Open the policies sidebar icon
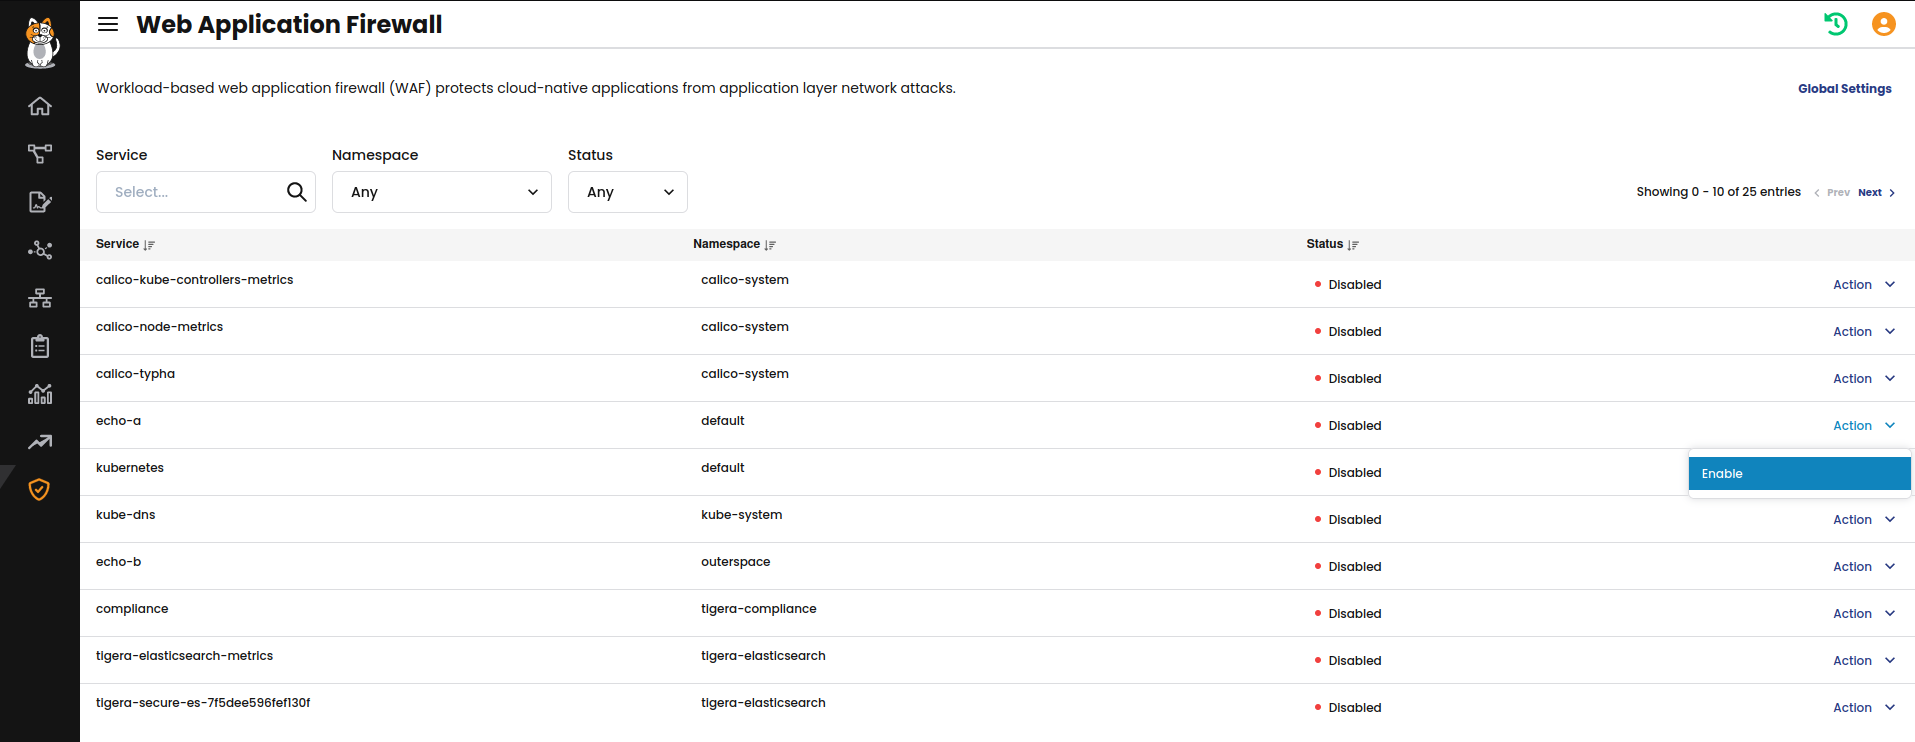 click(40, 202)
